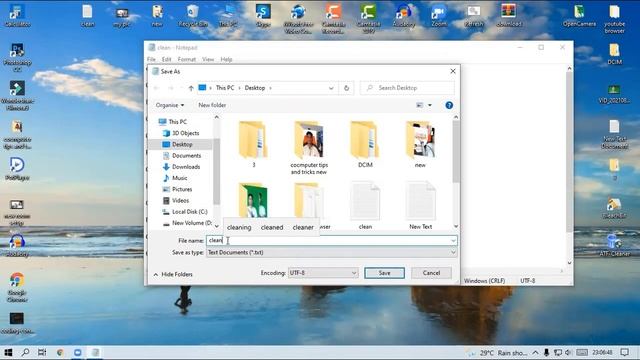Open the change view options dropdown arrow
The image size is (640, 360).
[x=429, y=105]
